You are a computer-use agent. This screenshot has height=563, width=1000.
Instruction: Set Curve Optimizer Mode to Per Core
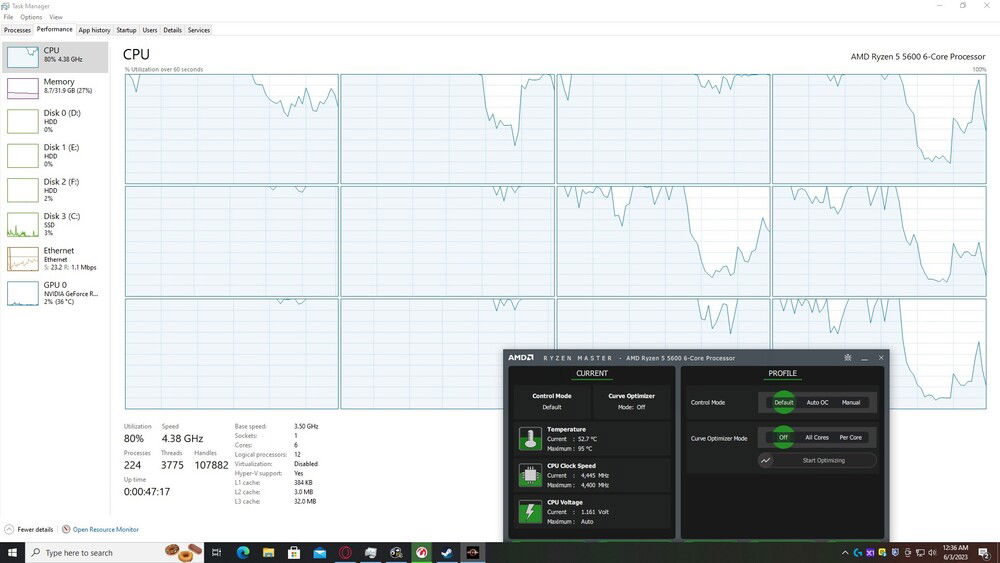click(850, 437)
